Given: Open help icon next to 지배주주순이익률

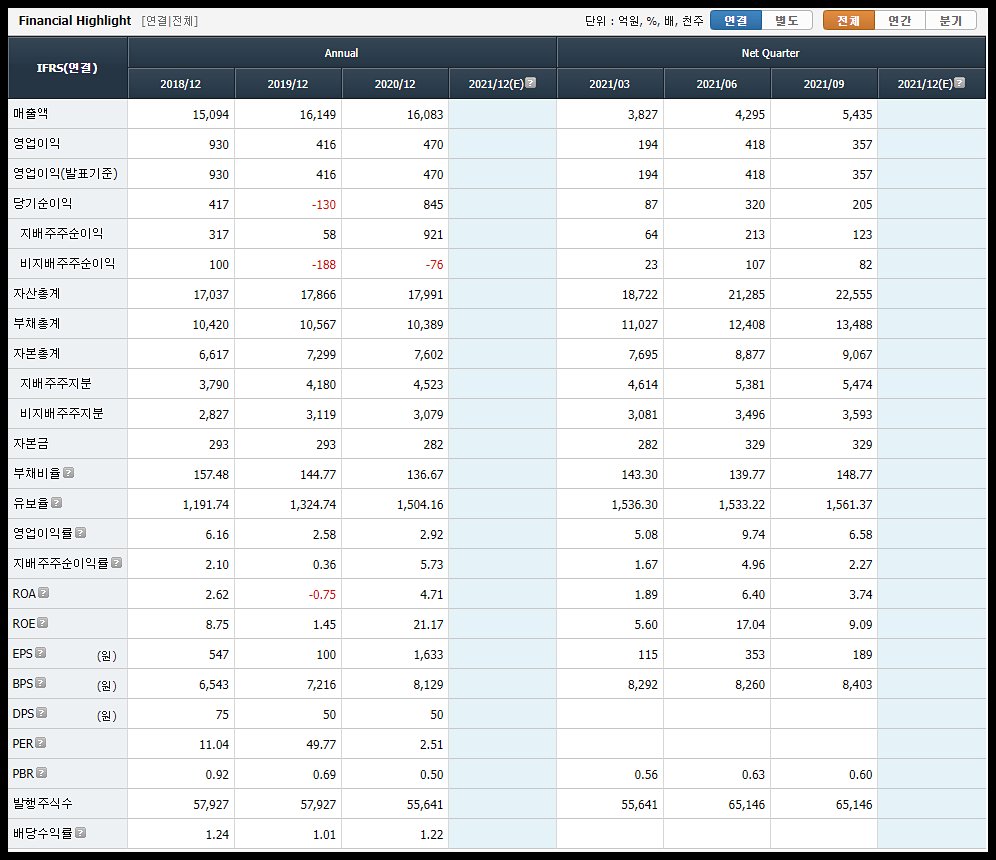Looking at the screenshot, I should pos(116,562).
